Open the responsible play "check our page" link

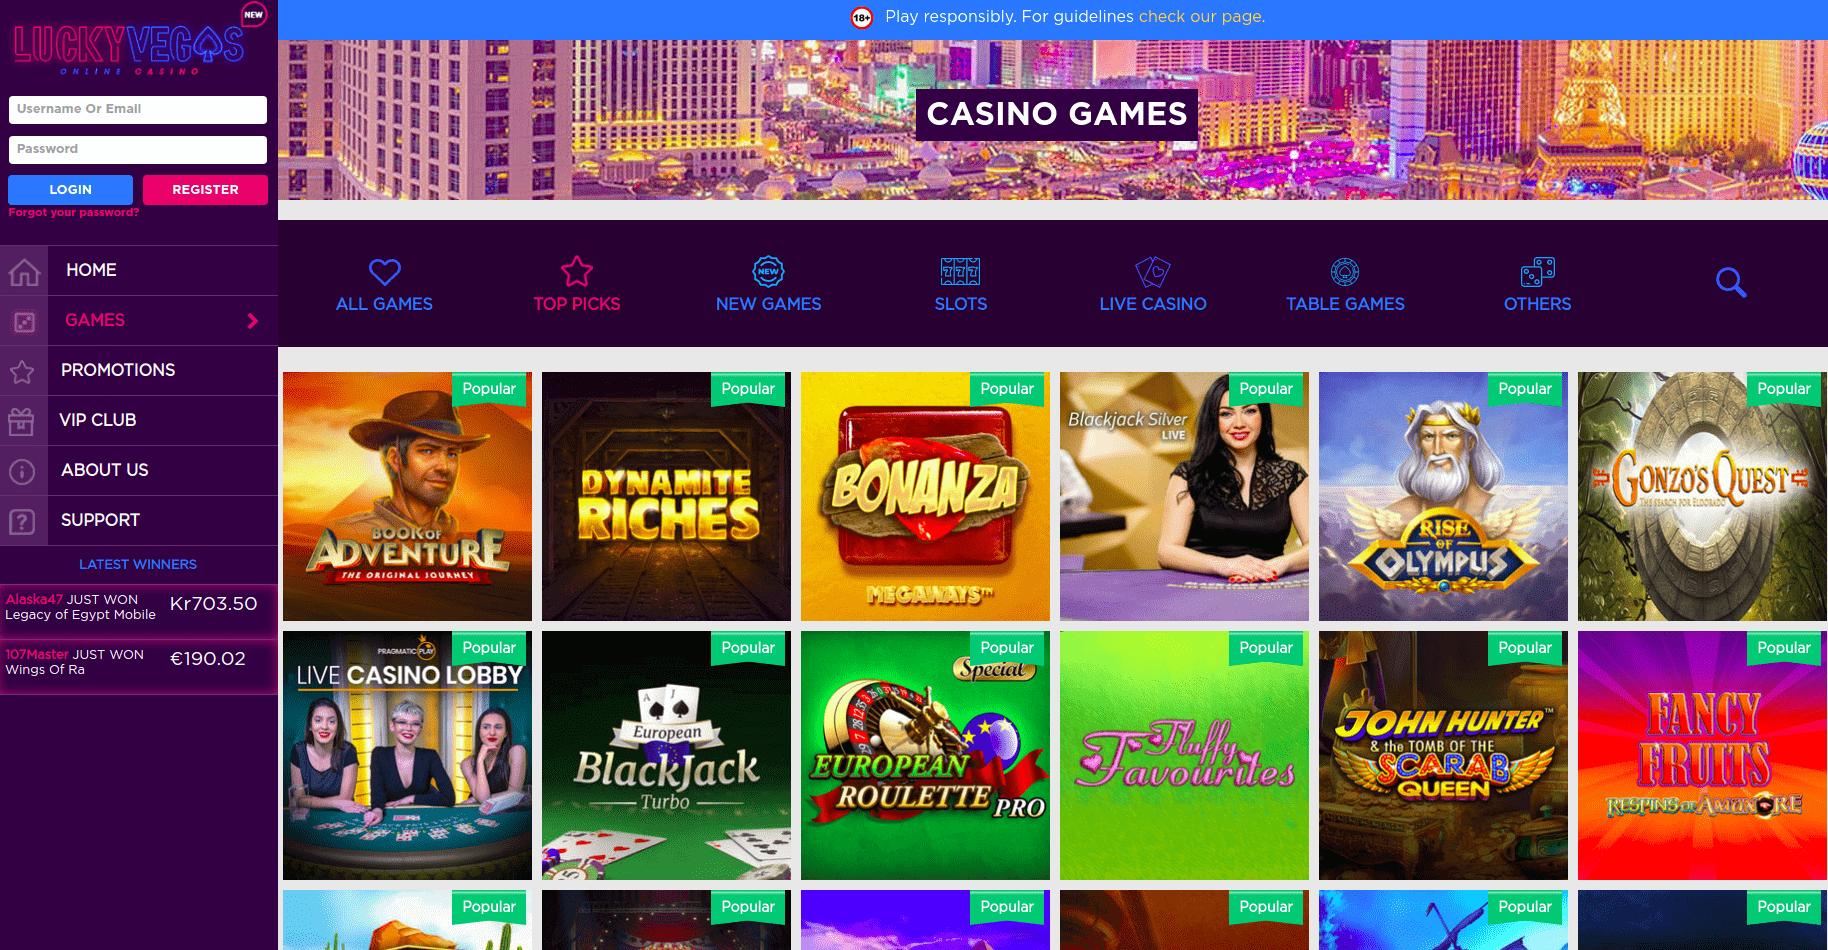click(1201, 16)
